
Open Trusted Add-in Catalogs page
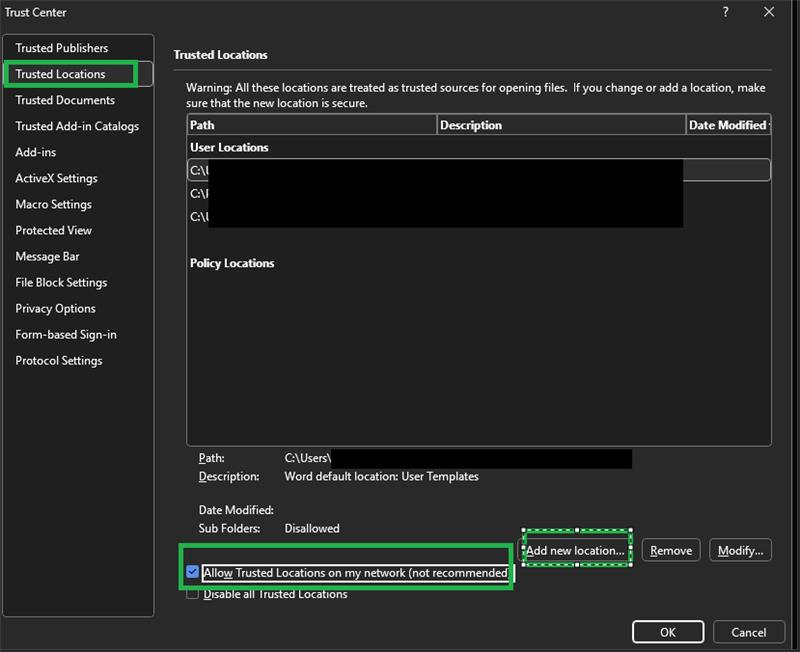77,126
